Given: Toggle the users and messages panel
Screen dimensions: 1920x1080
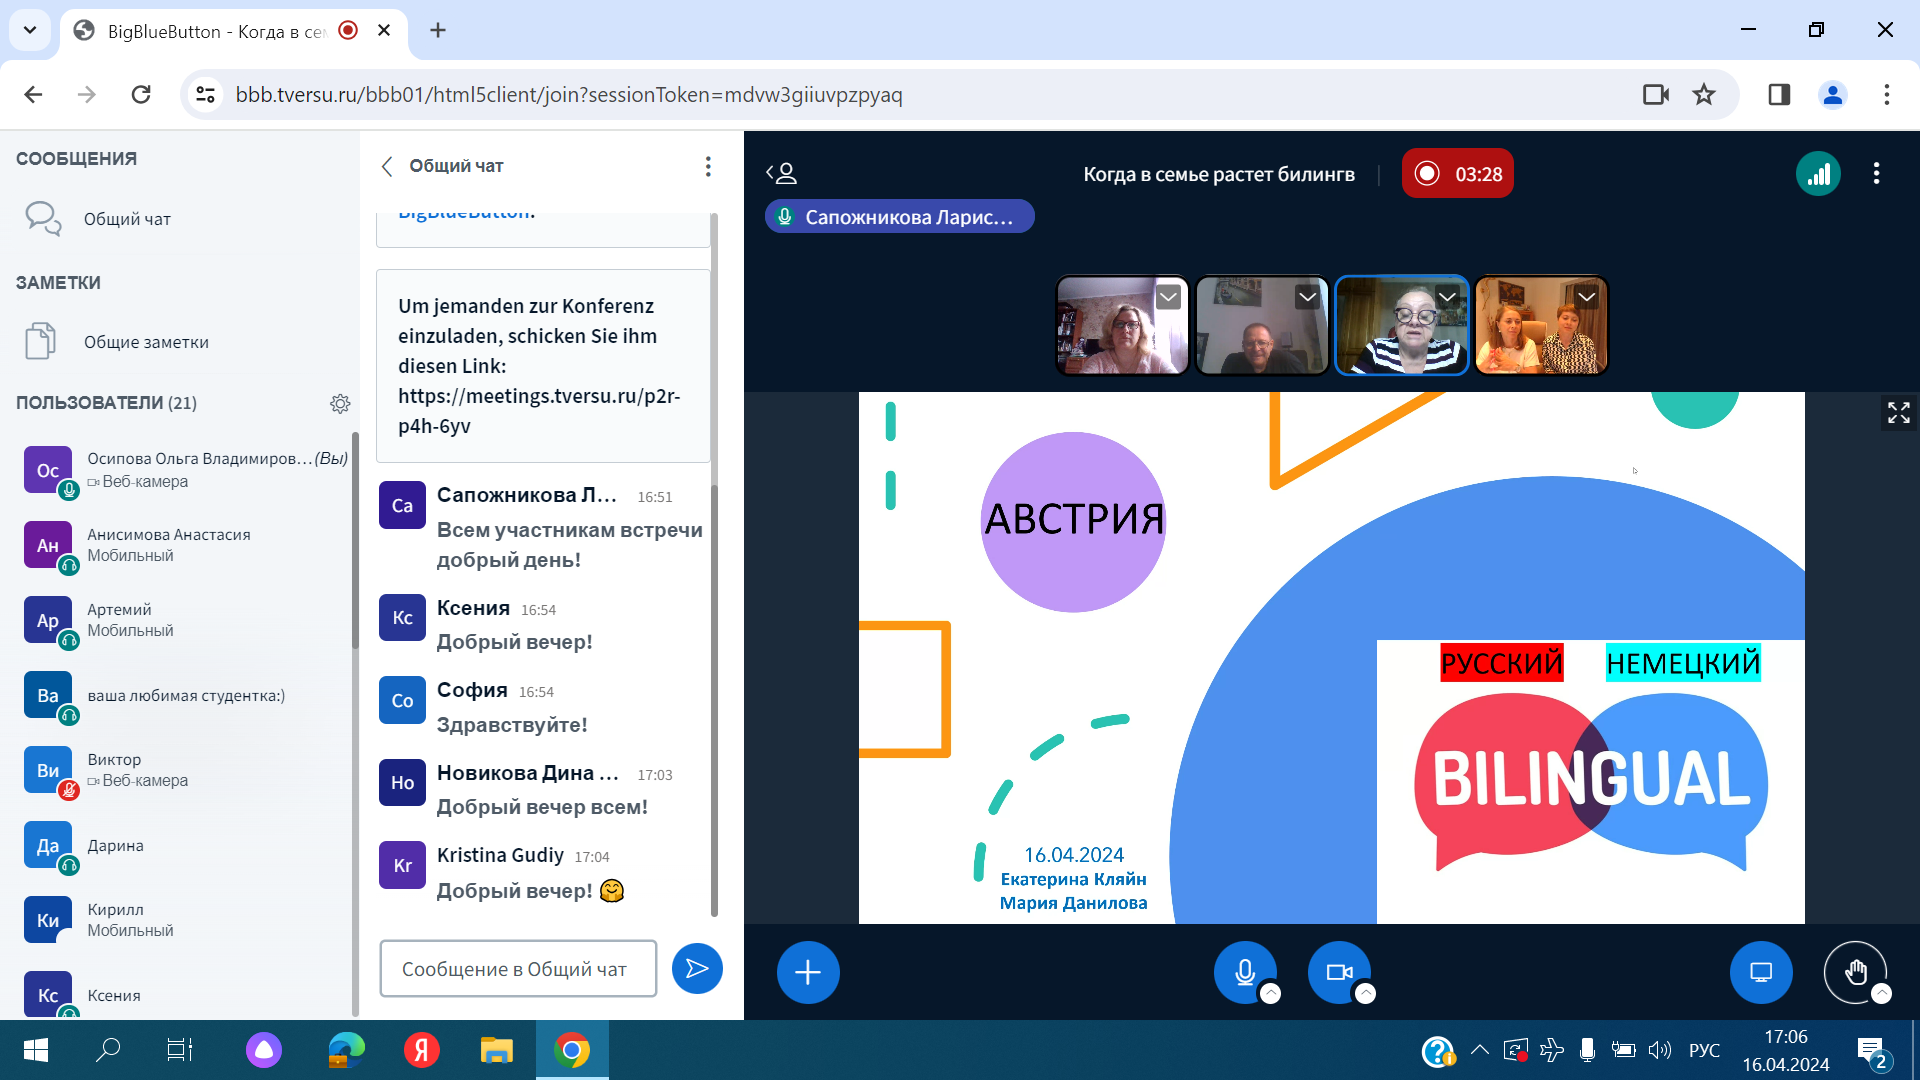Looking at the screenshot, I should 781,173.
